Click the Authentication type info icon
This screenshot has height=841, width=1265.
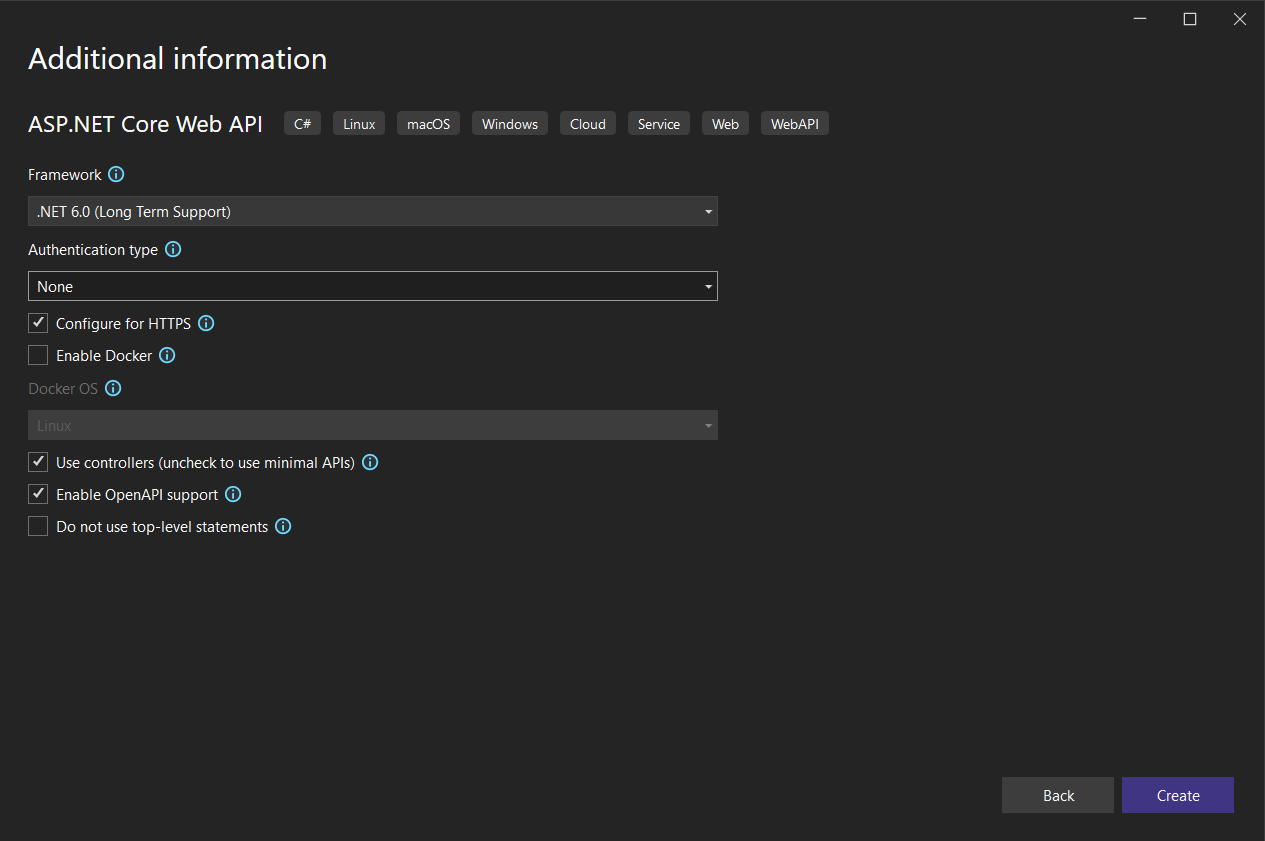click(173, 250)
